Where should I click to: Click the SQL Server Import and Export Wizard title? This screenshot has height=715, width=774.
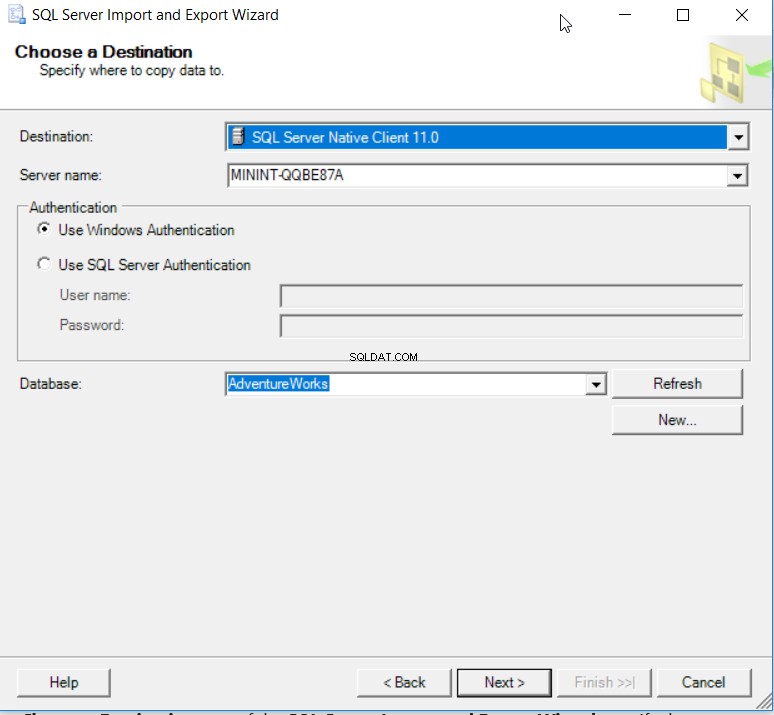[x=155, y=15]
